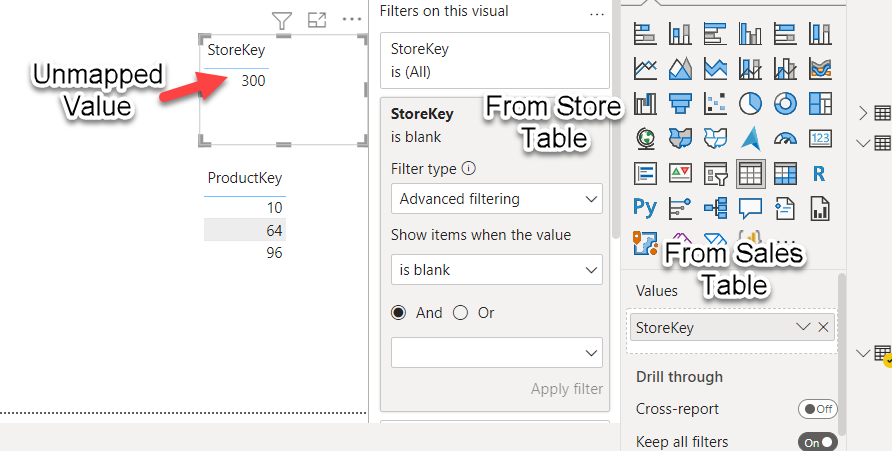
Task: Open the Advanced filtering dropdown
Action: tap(496, 199)
